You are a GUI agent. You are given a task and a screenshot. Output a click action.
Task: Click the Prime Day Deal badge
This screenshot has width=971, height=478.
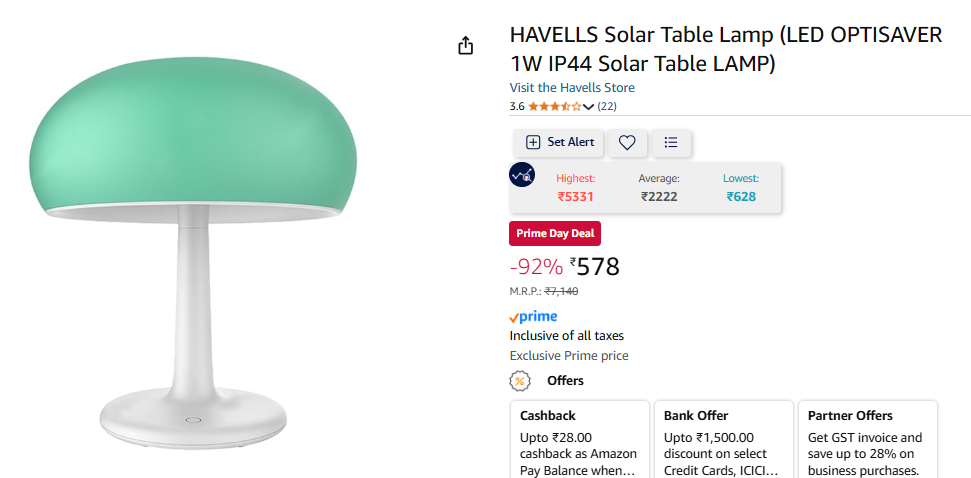(x=555, y=234)
